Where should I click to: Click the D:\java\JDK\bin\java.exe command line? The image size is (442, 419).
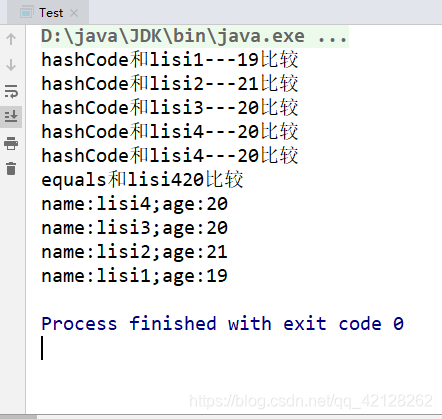[x=195, y=36]
